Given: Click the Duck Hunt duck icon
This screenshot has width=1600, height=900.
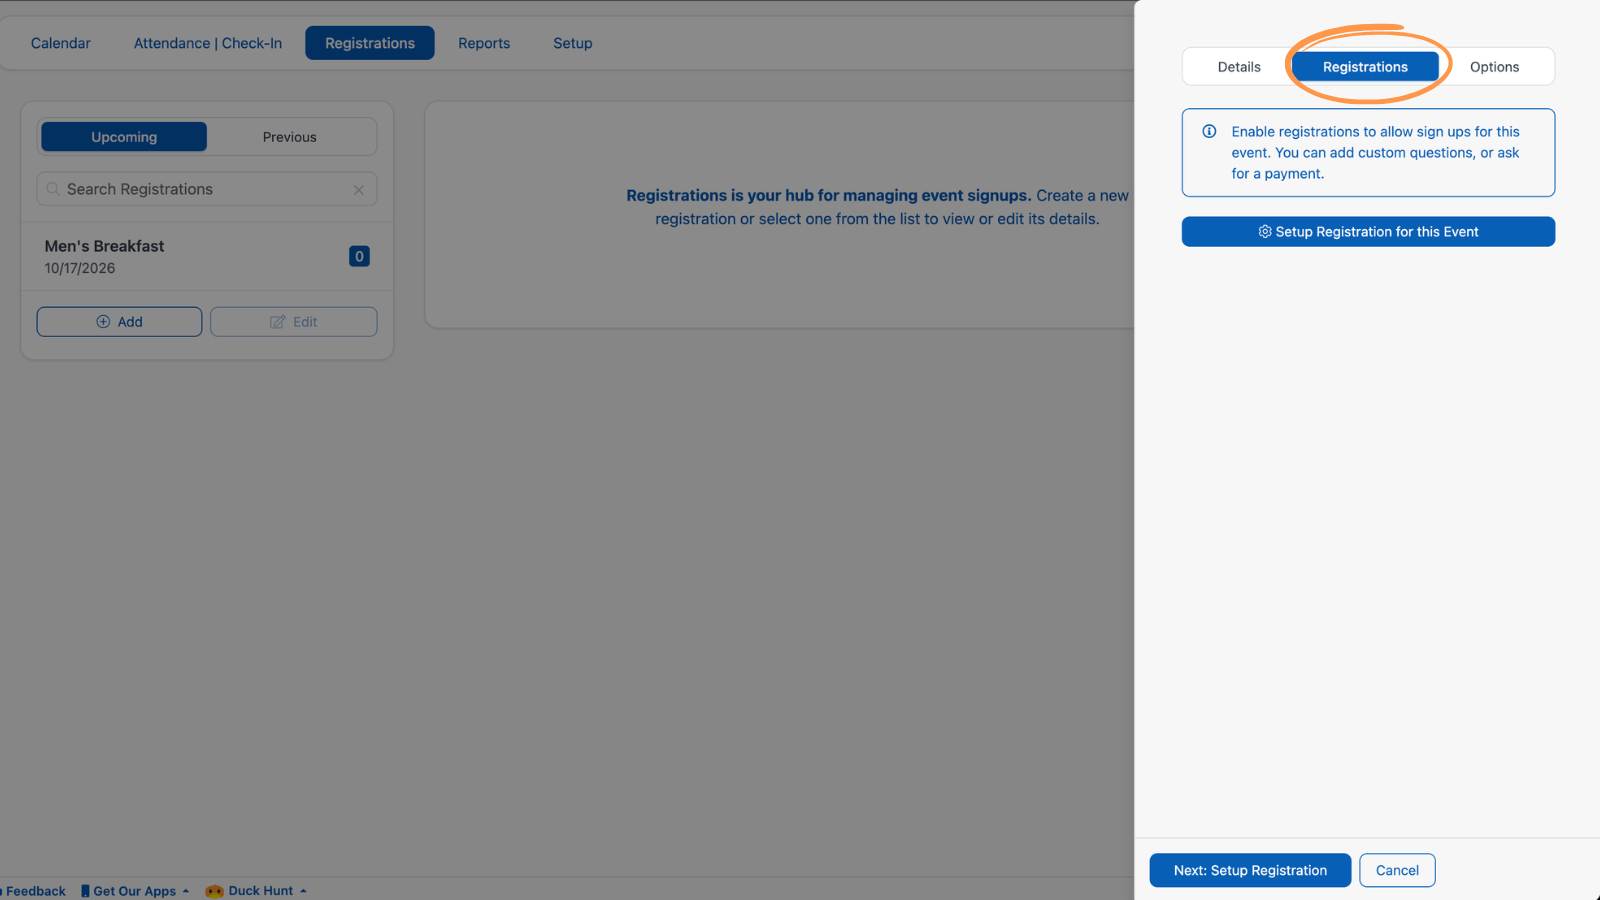Looking at the screenshot, I should pos(214,891).
